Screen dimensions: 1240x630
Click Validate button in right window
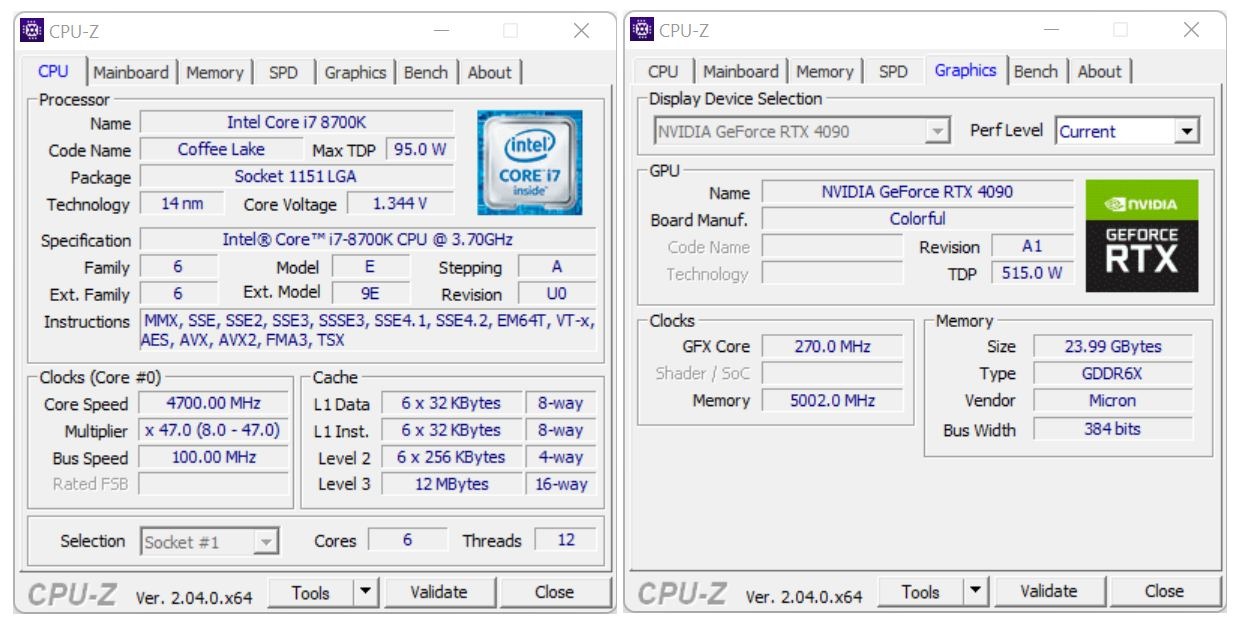click(x=1049, y=592)
